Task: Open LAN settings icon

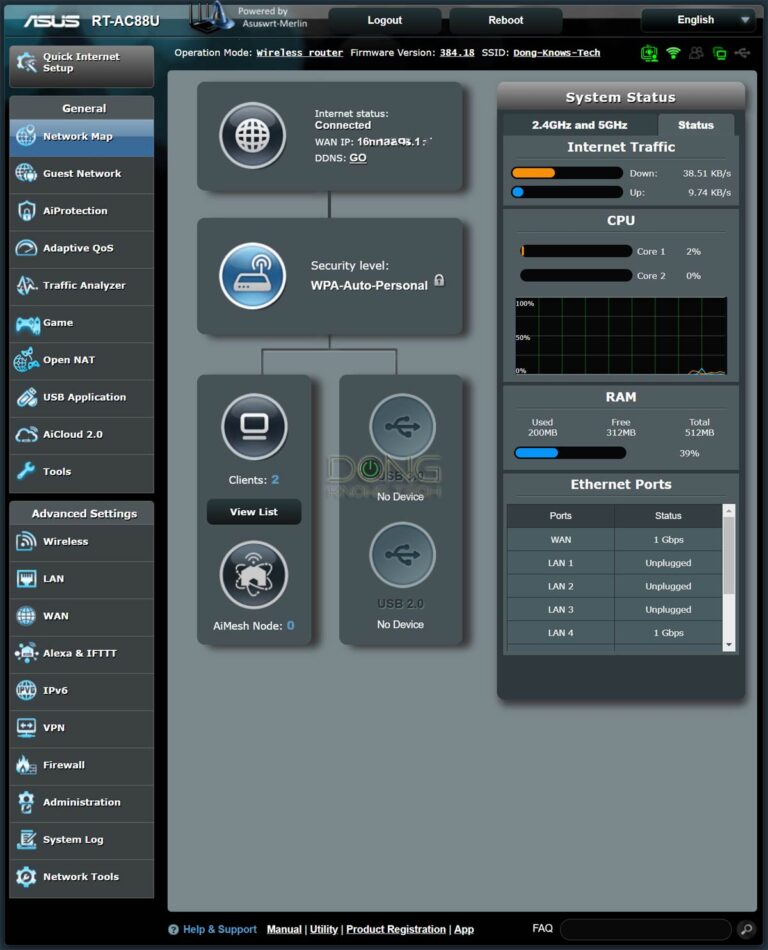Action: pos(26,579)
